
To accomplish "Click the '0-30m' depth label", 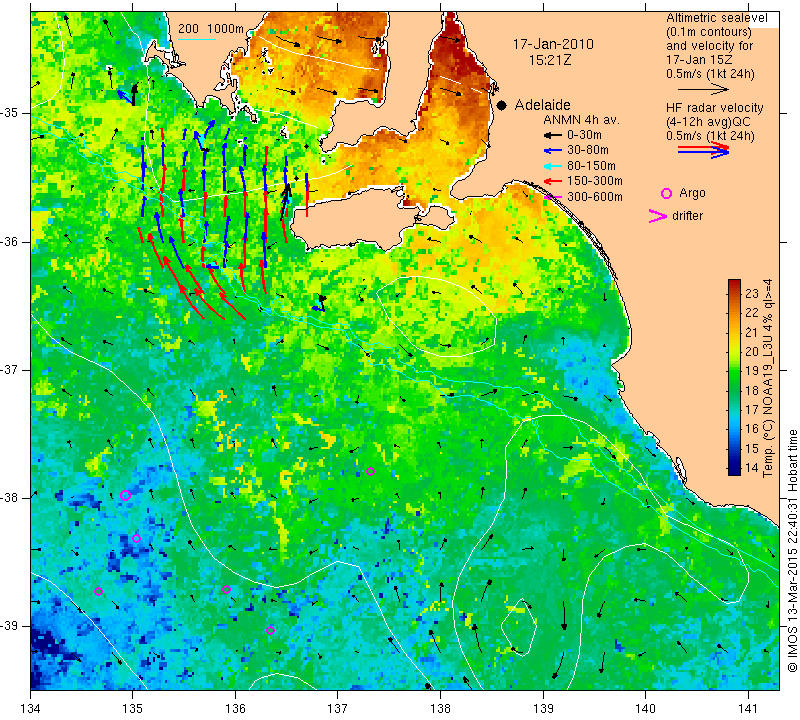I will pos(584,135).
